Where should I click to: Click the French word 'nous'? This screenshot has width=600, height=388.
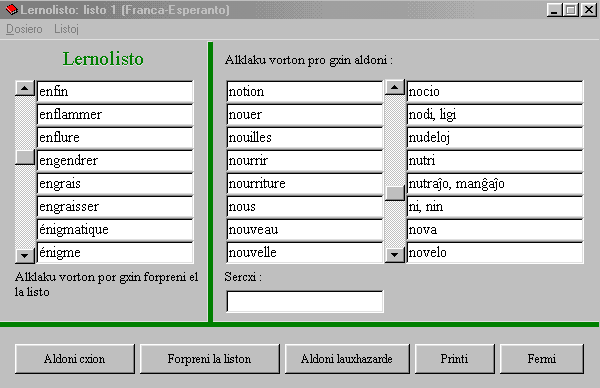305,206
